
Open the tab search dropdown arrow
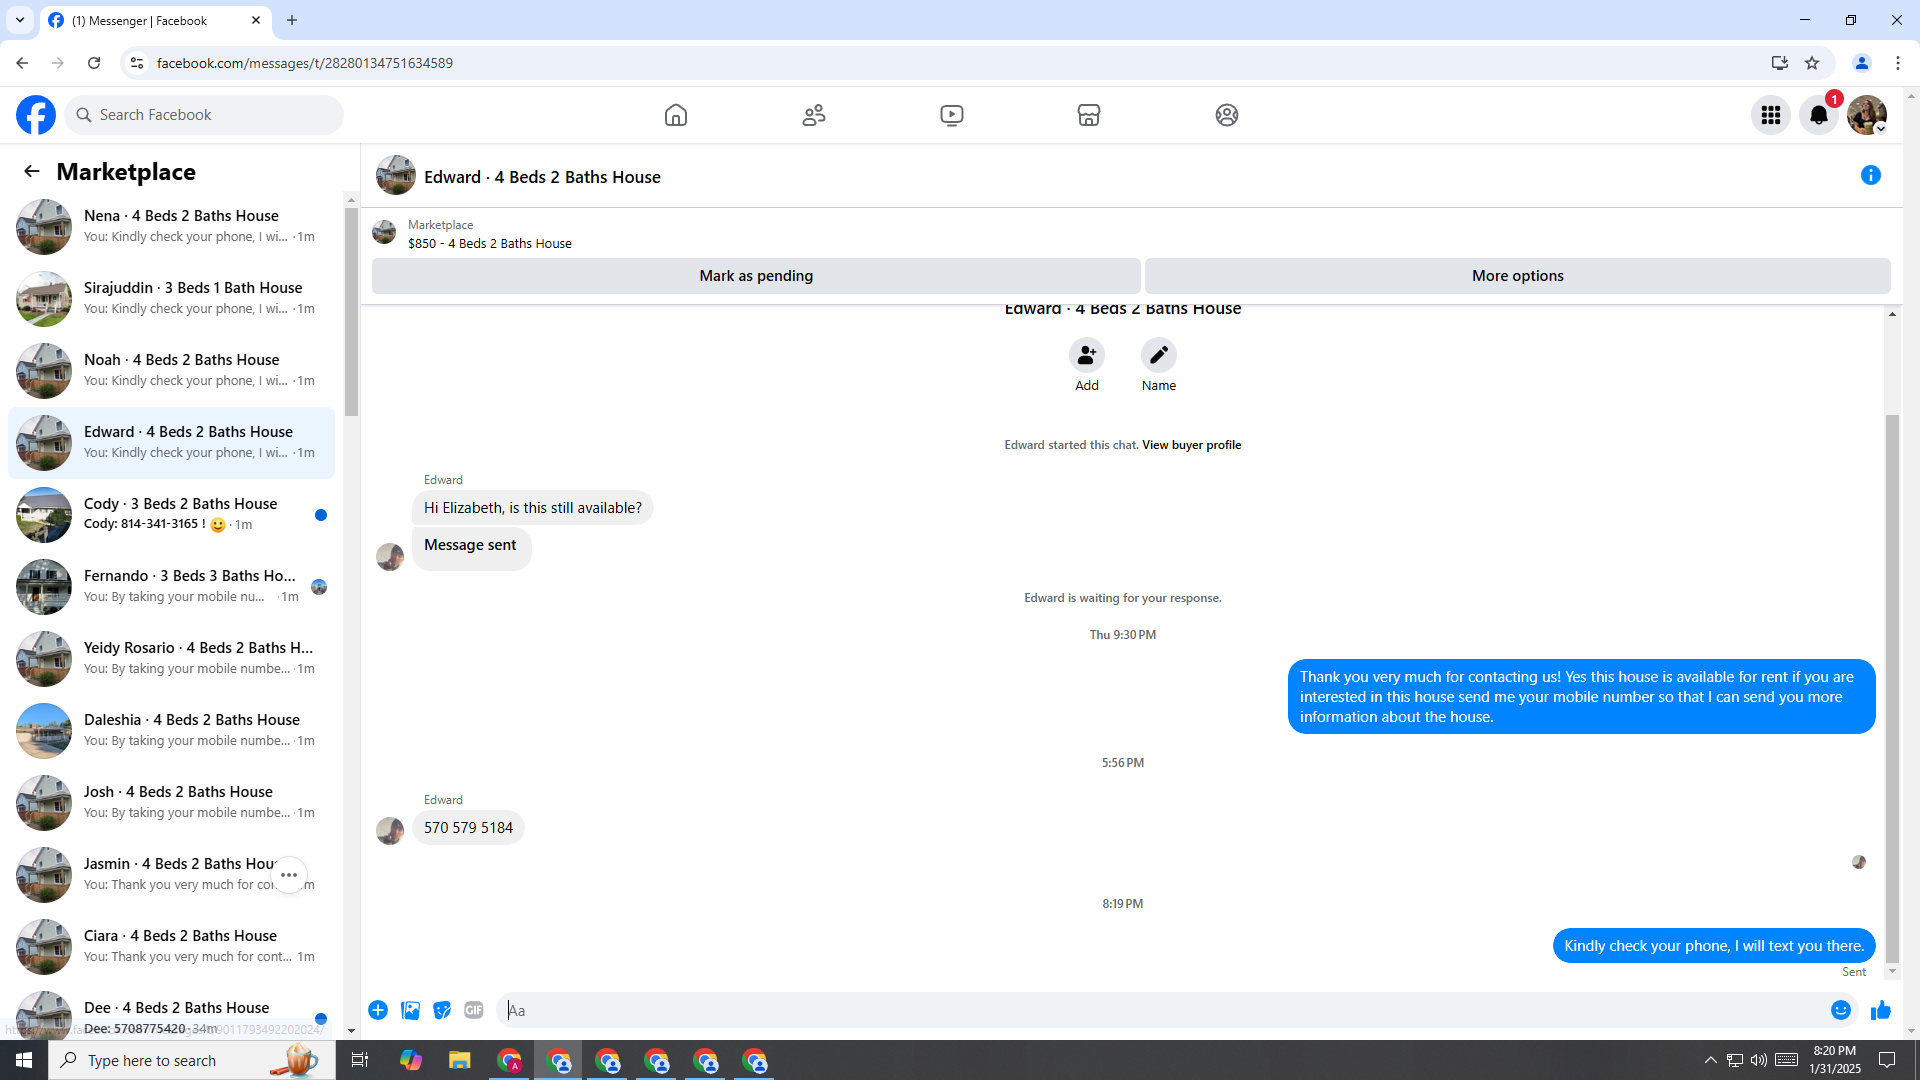[x=20, y=20]
